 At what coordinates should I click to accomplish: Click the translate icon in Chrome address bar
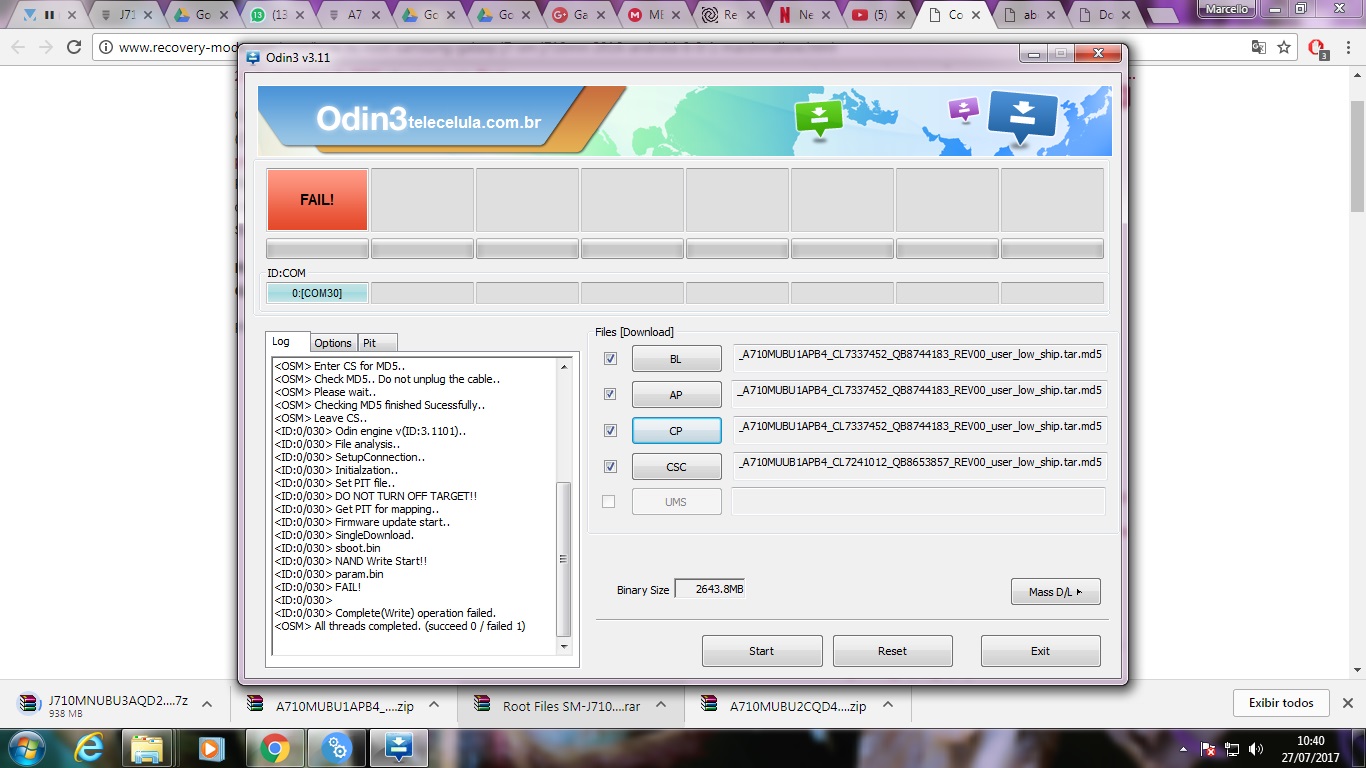1259,47
